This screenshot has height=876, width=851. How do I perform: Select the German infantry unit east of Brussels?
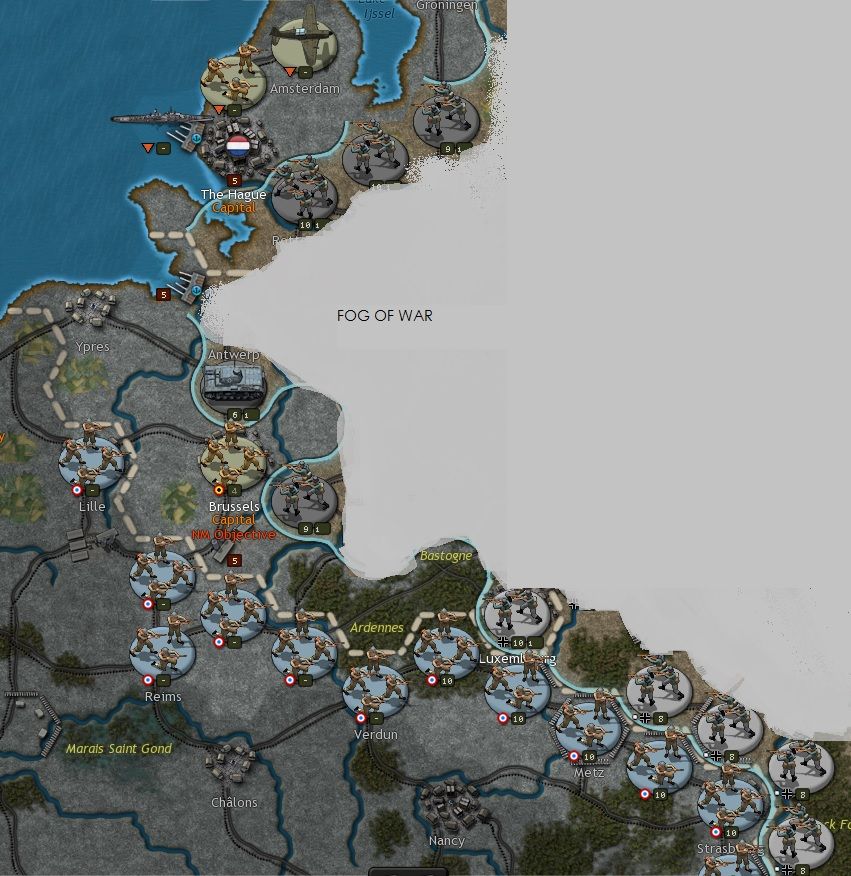pyautogui.click(x=305, y=494)
